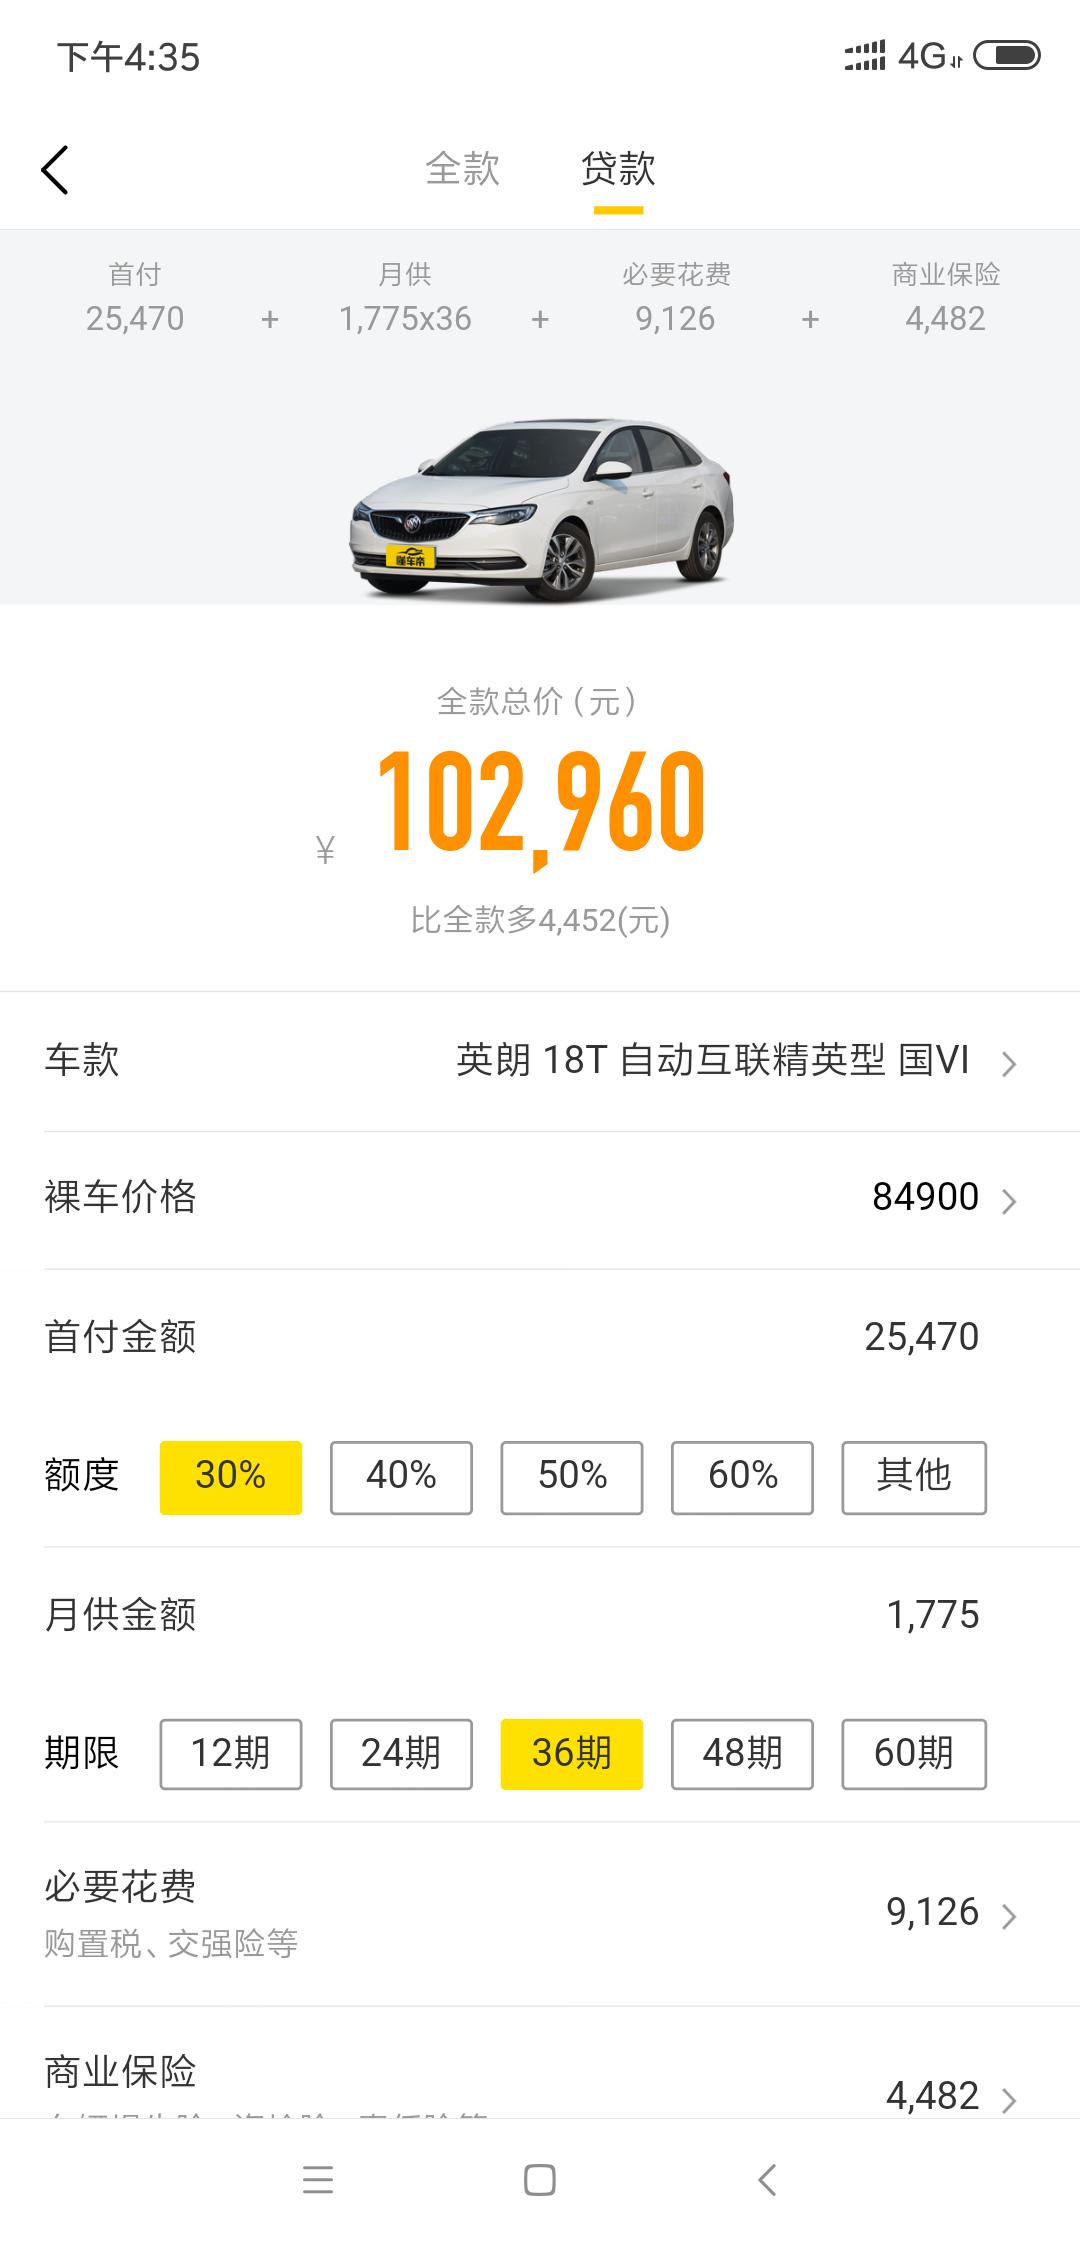The width and height of the screenshot is (1080, 2248).
Task: Switch to the 全款 tab
Action: [462, 169]
